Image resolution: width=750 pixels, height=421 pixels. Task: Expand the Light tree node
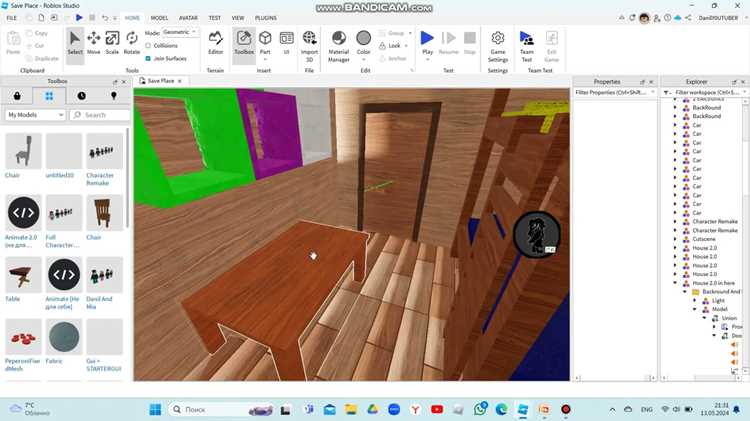coord(695,300)
